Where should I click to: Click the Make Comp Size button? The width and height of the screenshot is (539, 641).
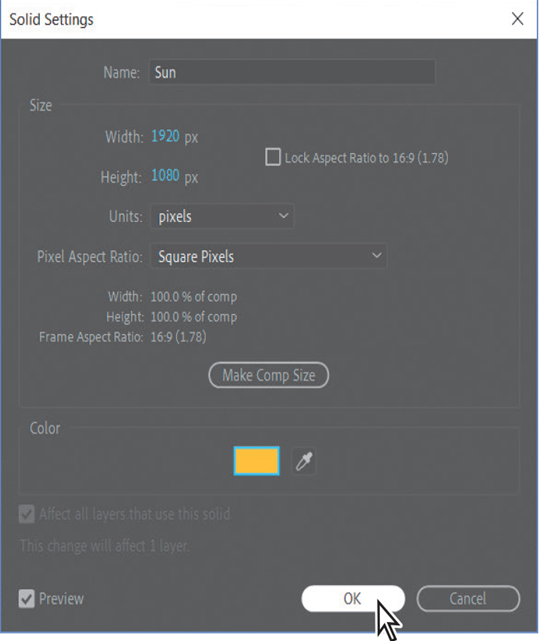[x=269, y=375]
